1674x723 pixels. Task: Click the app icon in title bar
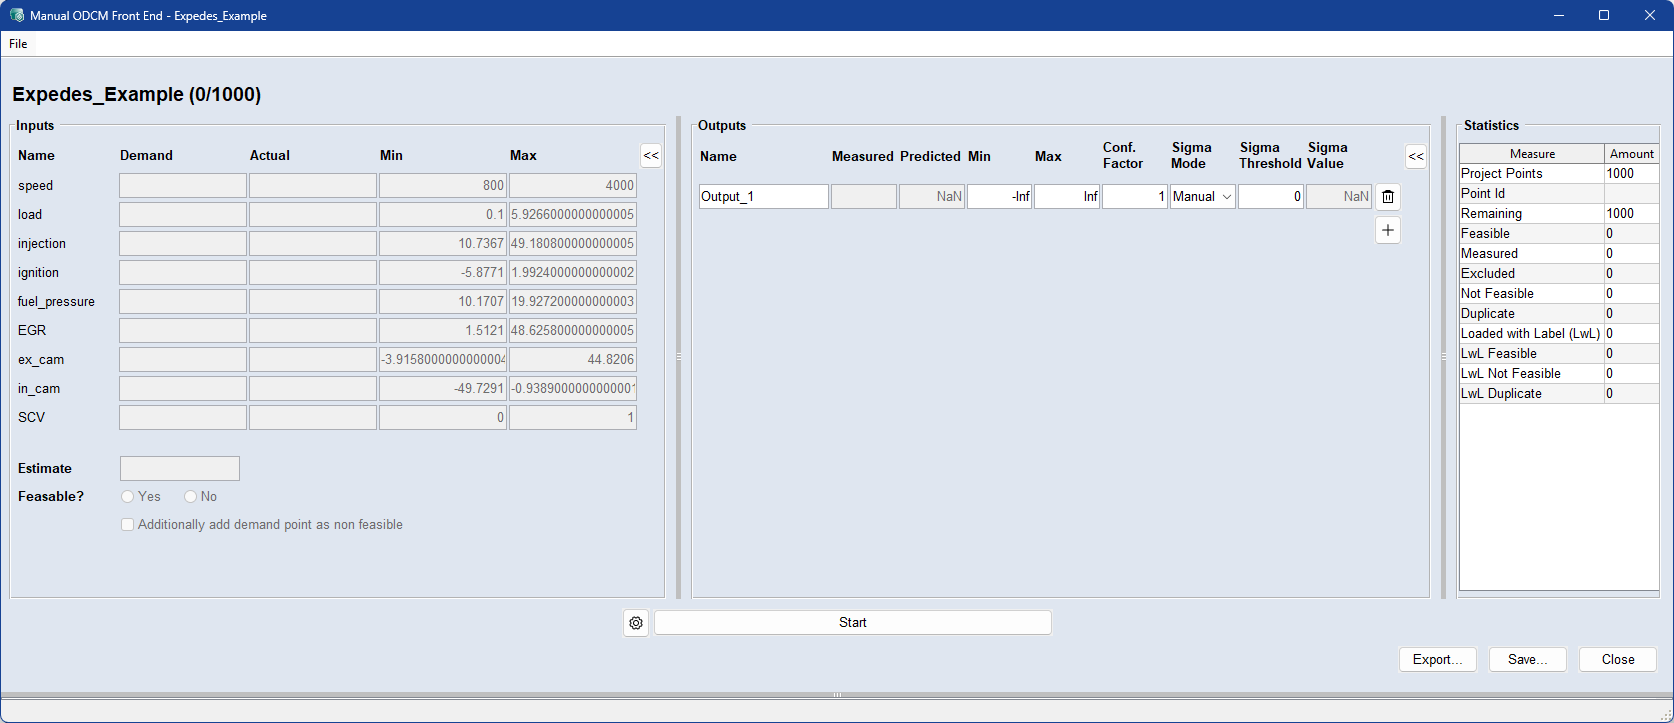[x=16, y=15]
